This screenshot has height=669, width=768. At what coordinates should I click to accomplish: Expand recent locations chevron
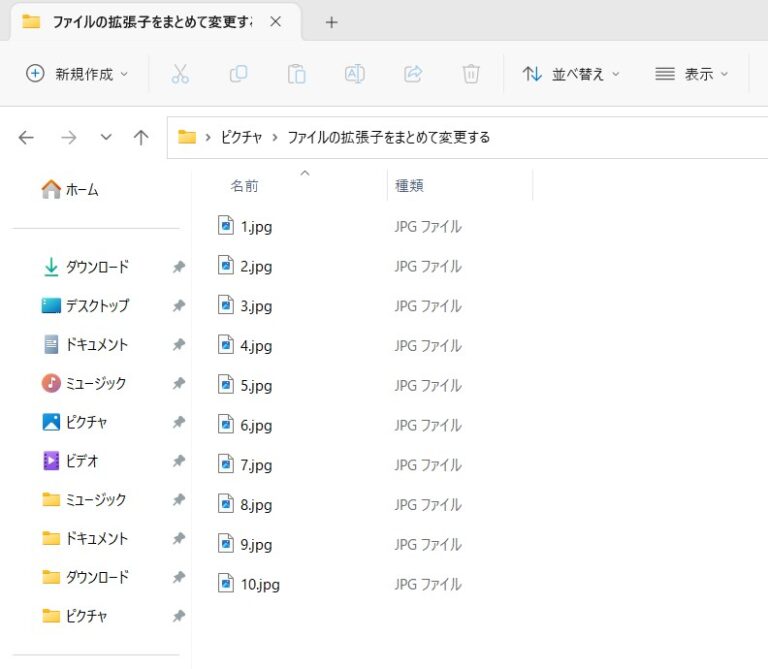tap(106, 138)
